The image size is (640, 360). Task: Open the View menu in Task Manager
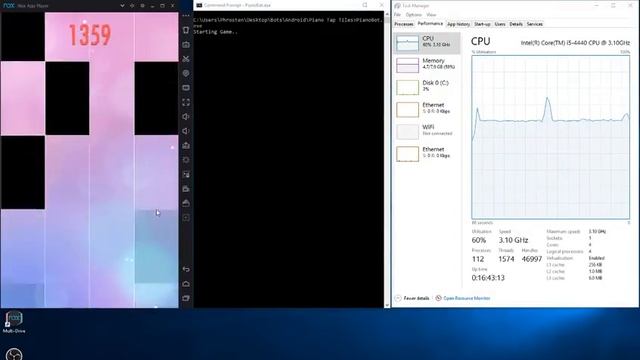coord(431,15)
